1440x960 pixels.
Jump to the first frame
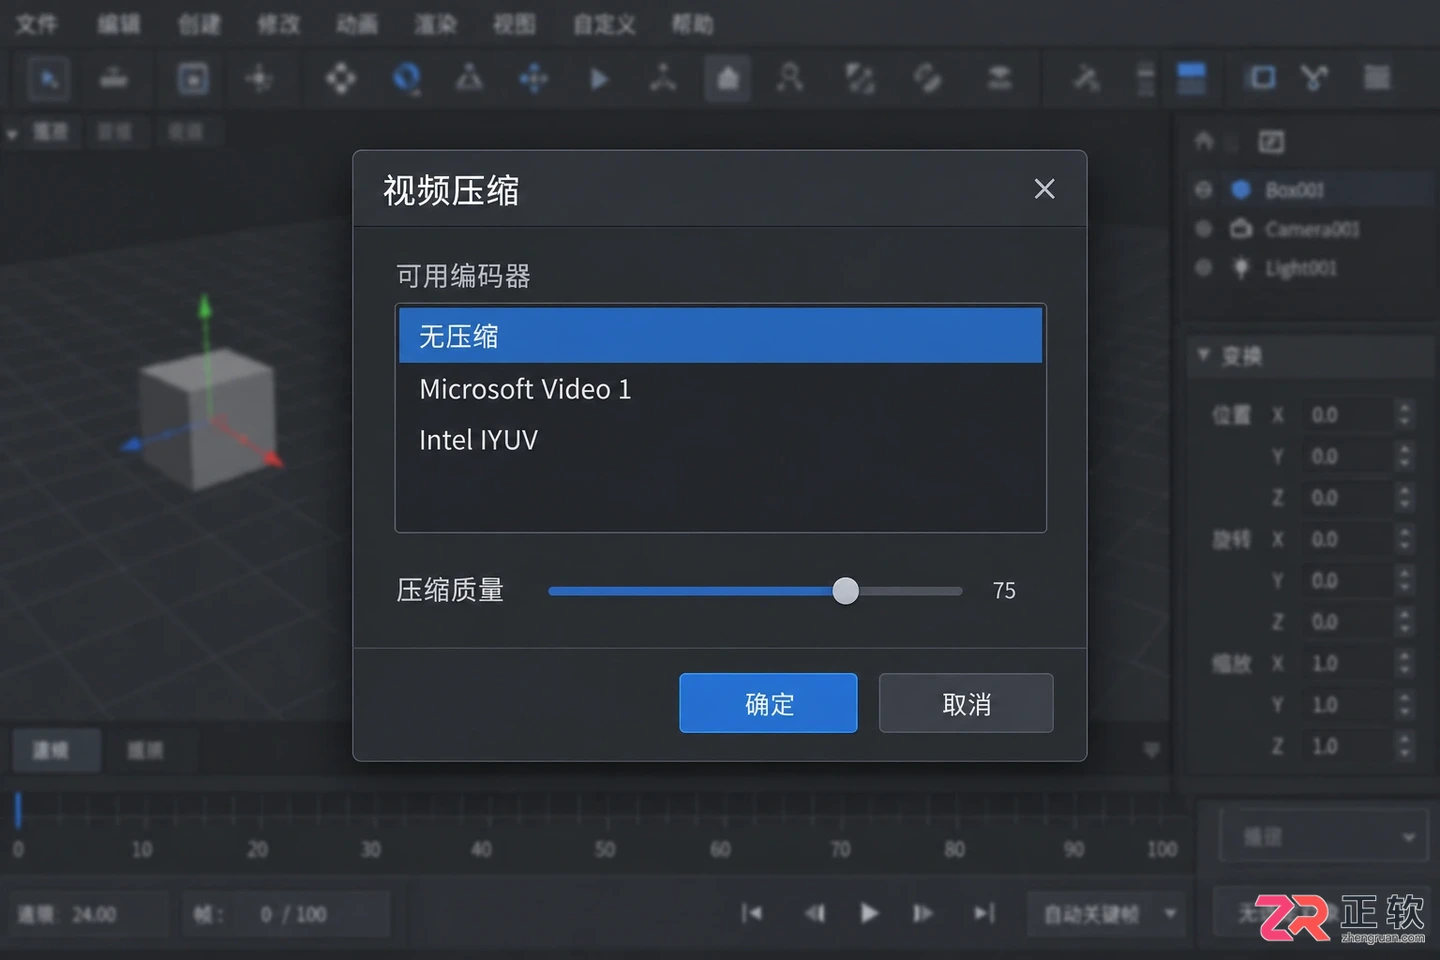(x=752, y=913)
